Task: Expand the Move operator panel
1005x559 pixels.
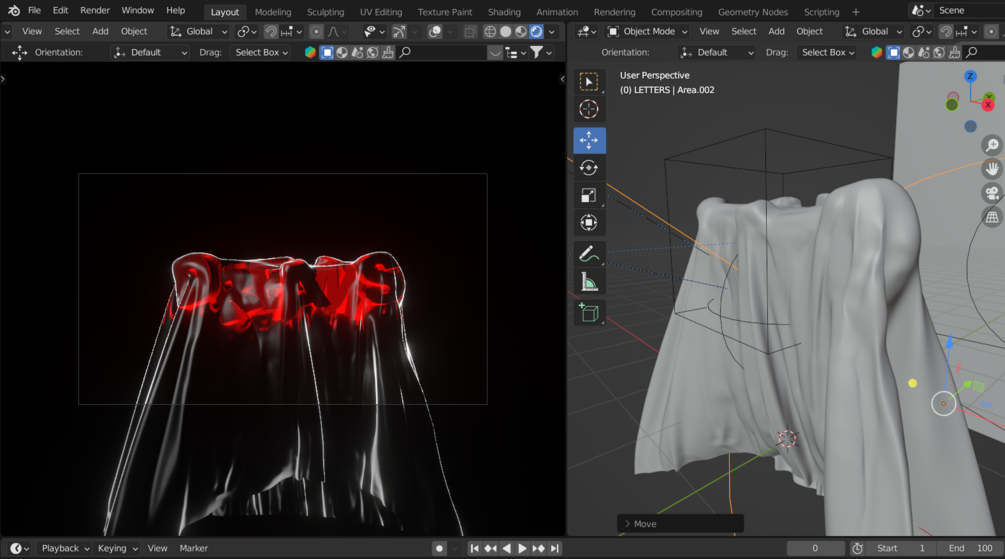Action: click(681, 524)
